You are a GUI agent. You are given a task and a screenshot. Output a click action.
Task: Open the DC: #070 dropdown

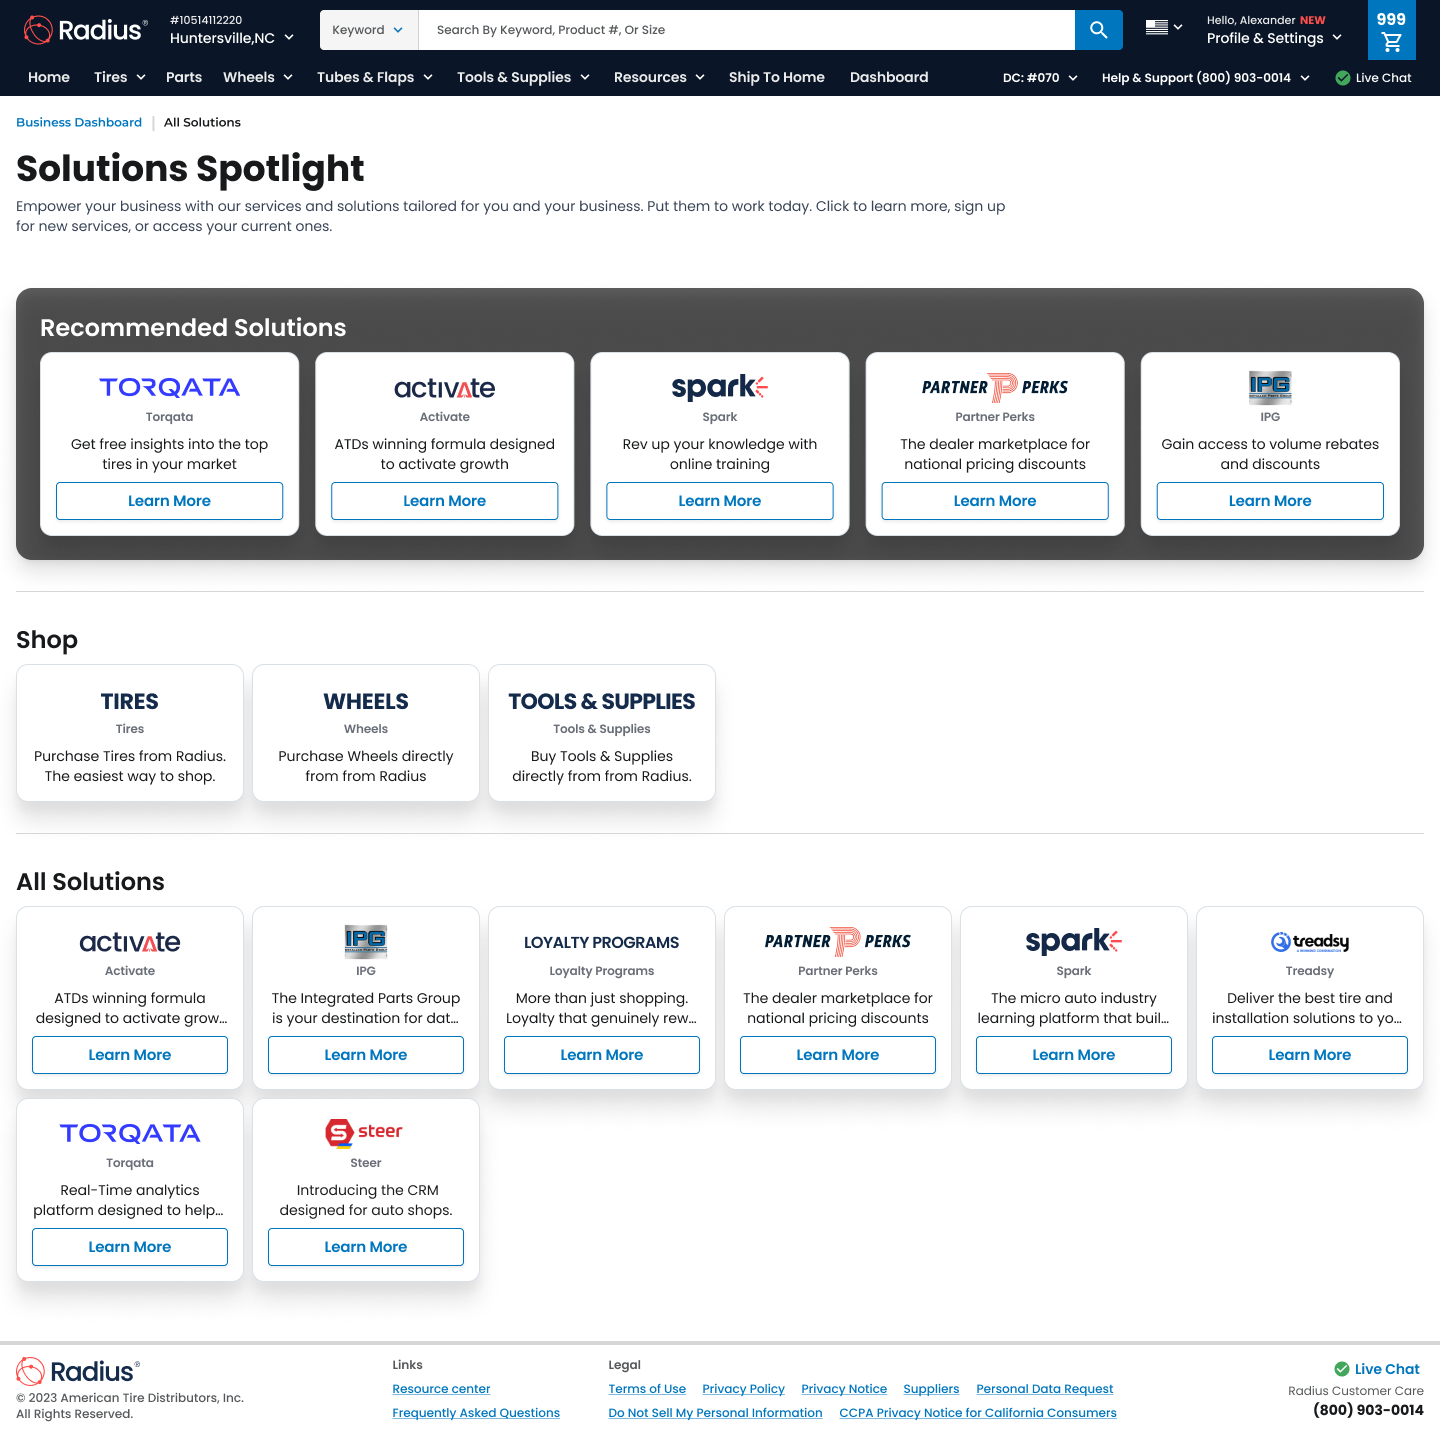(1040, 78)
